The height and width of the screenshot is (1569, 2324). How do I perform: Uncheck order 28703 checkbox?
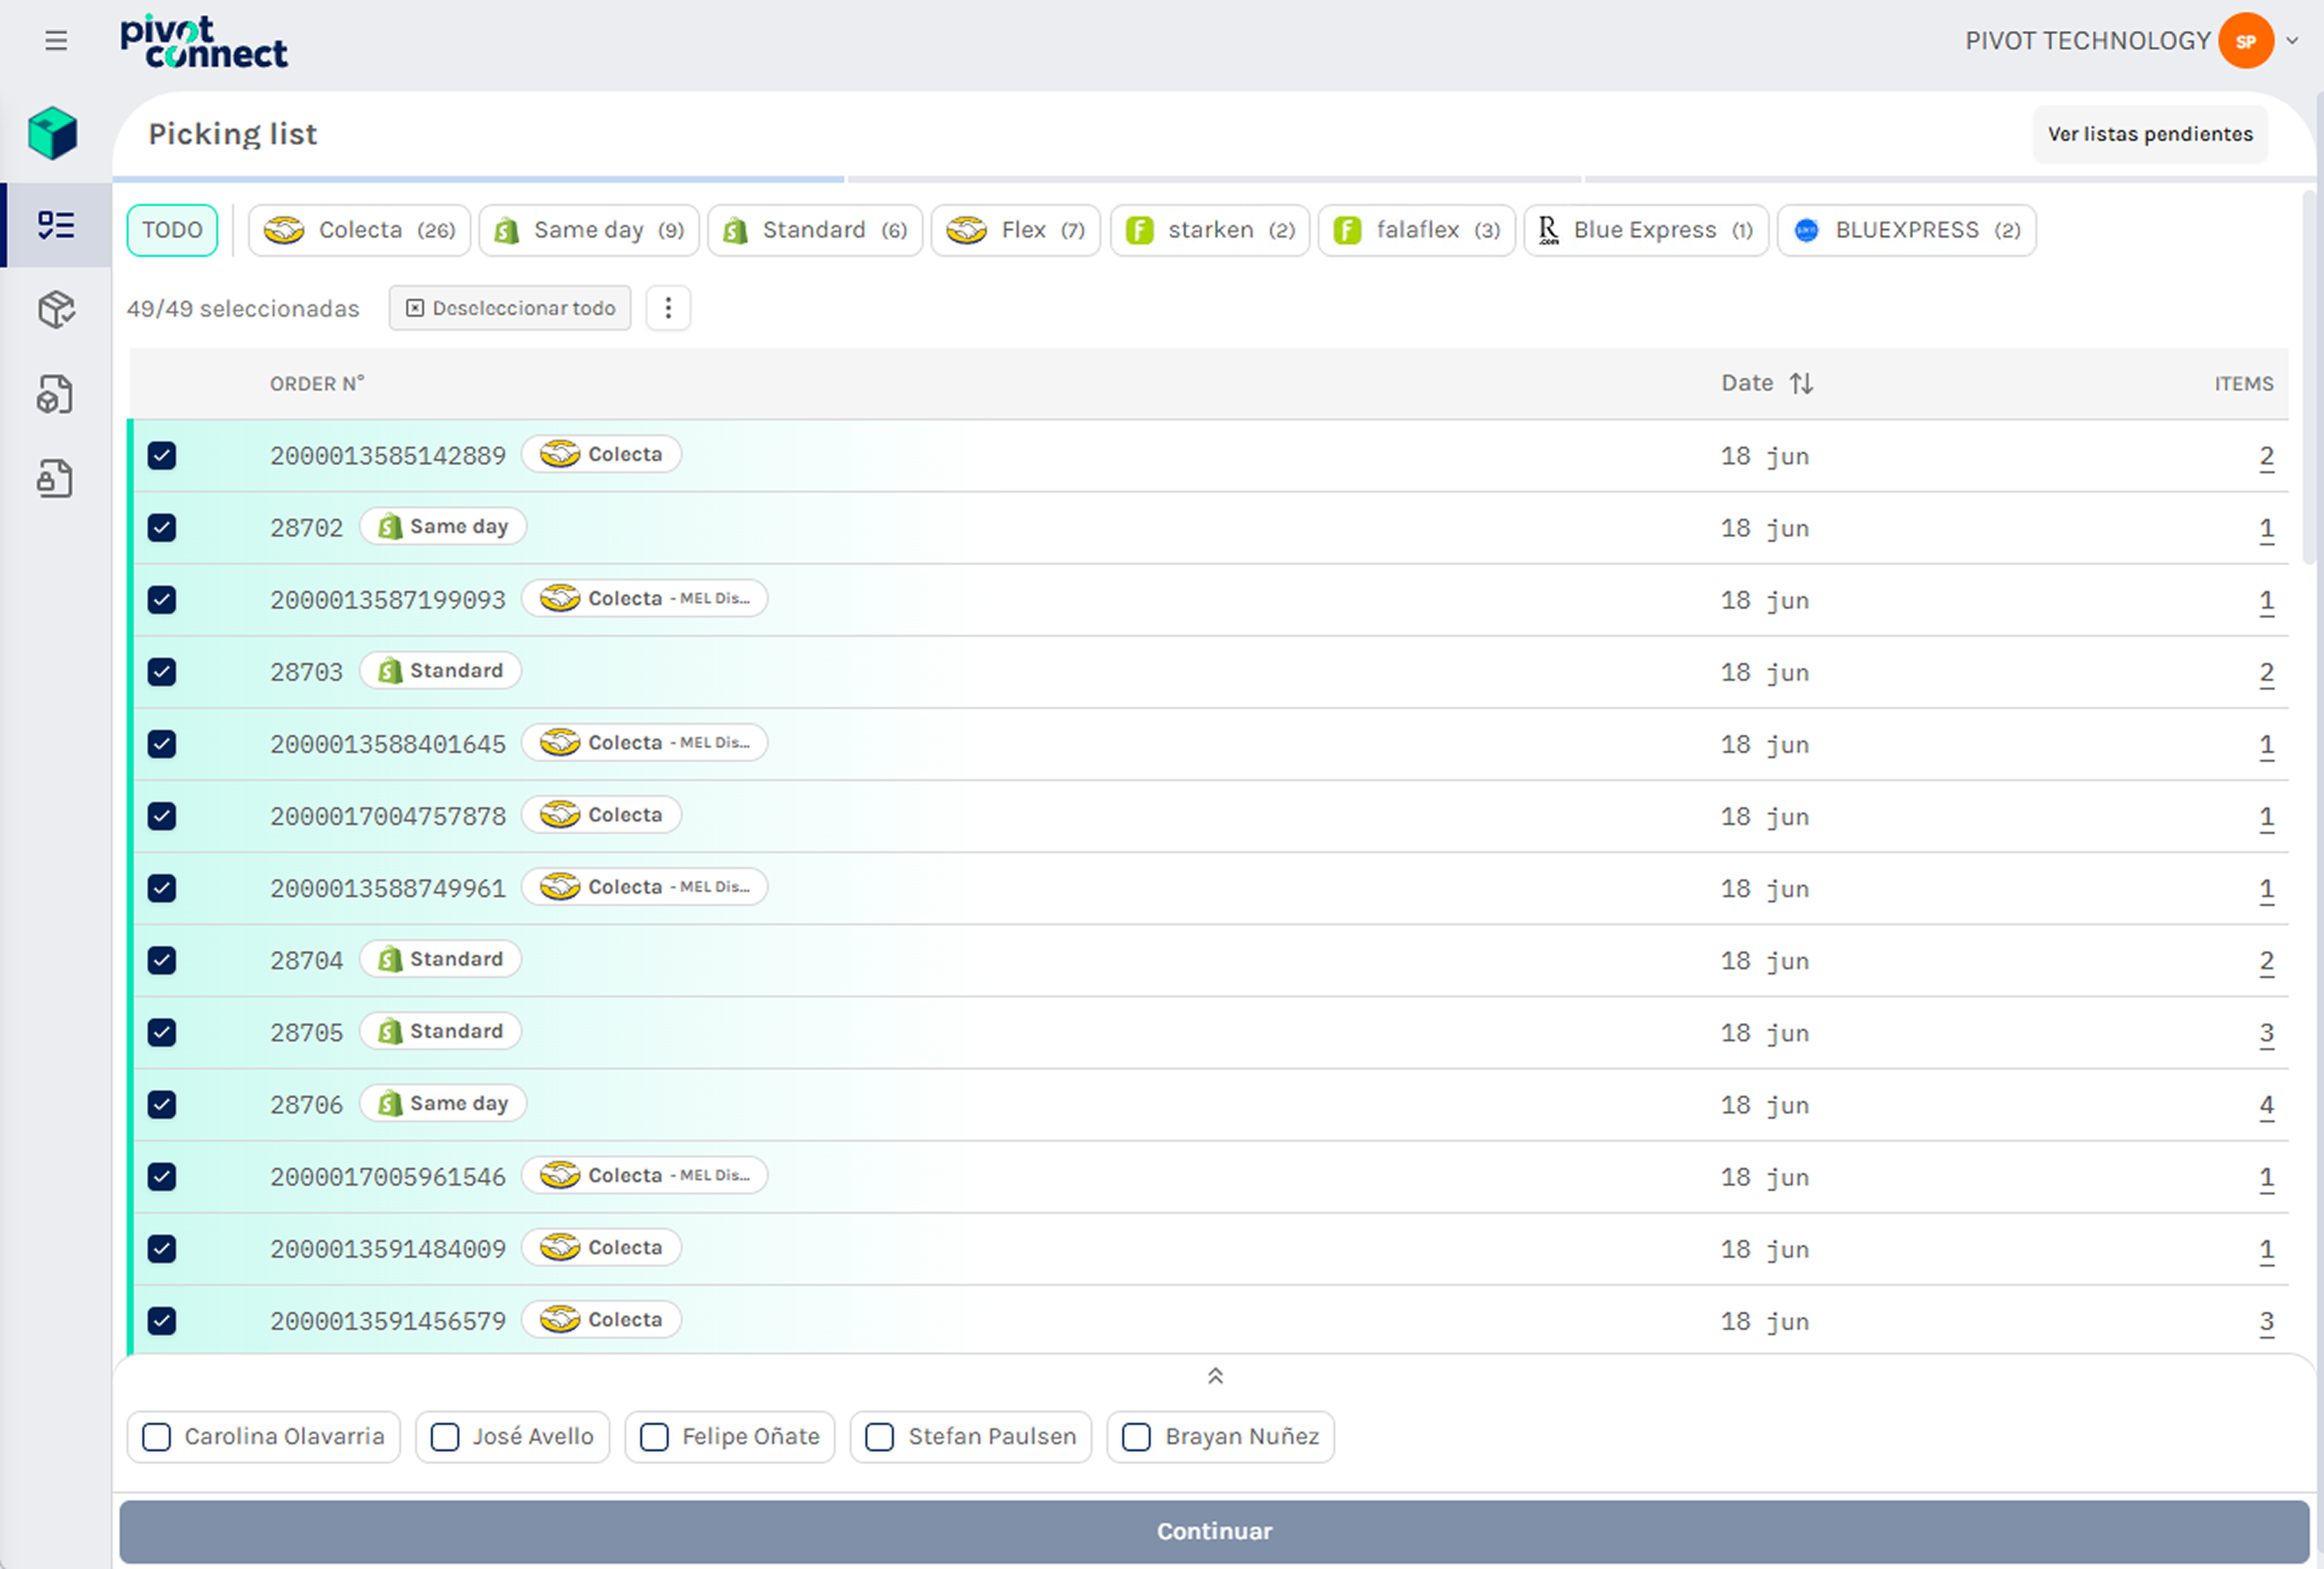pos(162,672)
